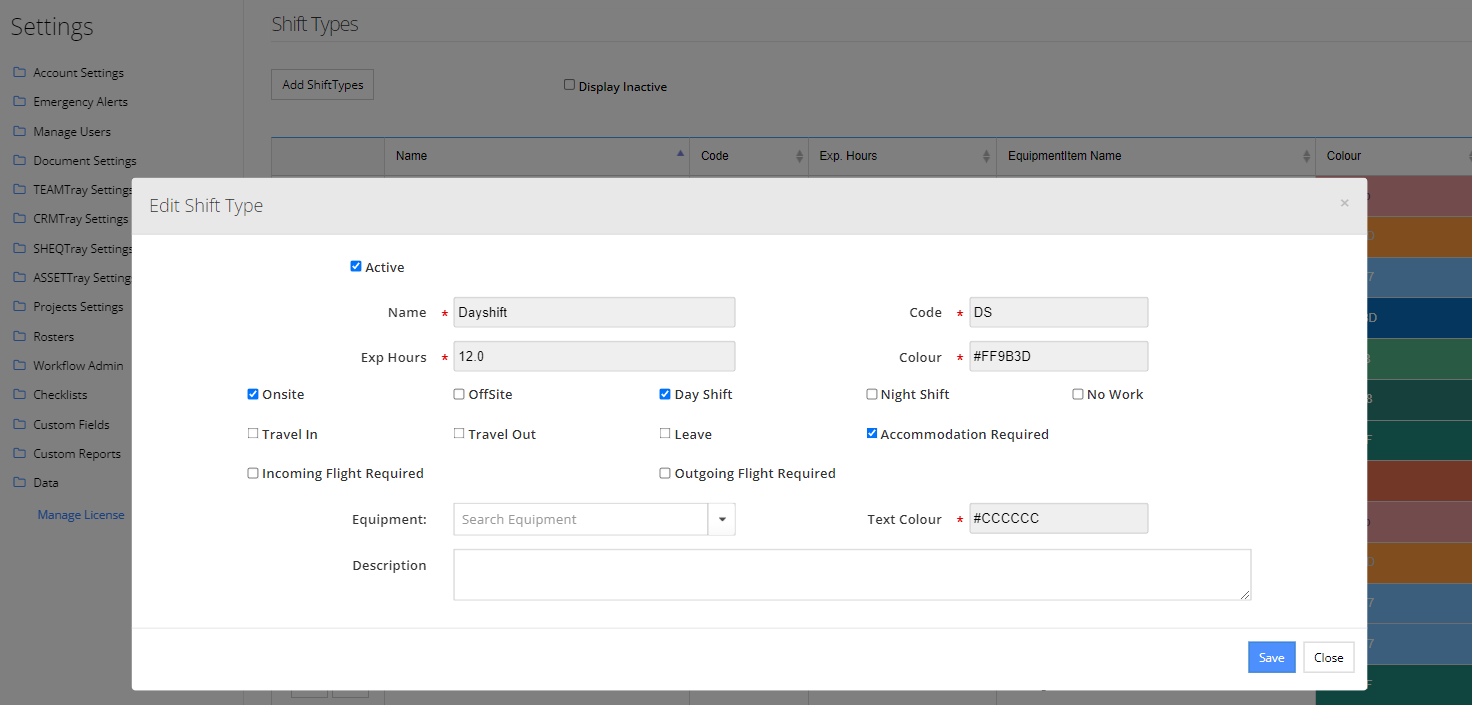Click the CRMTray Settings folder icon
Image resolution: width=1472 pixels, height=705 pixels.
pyautogui.click(x=19, y=219)
